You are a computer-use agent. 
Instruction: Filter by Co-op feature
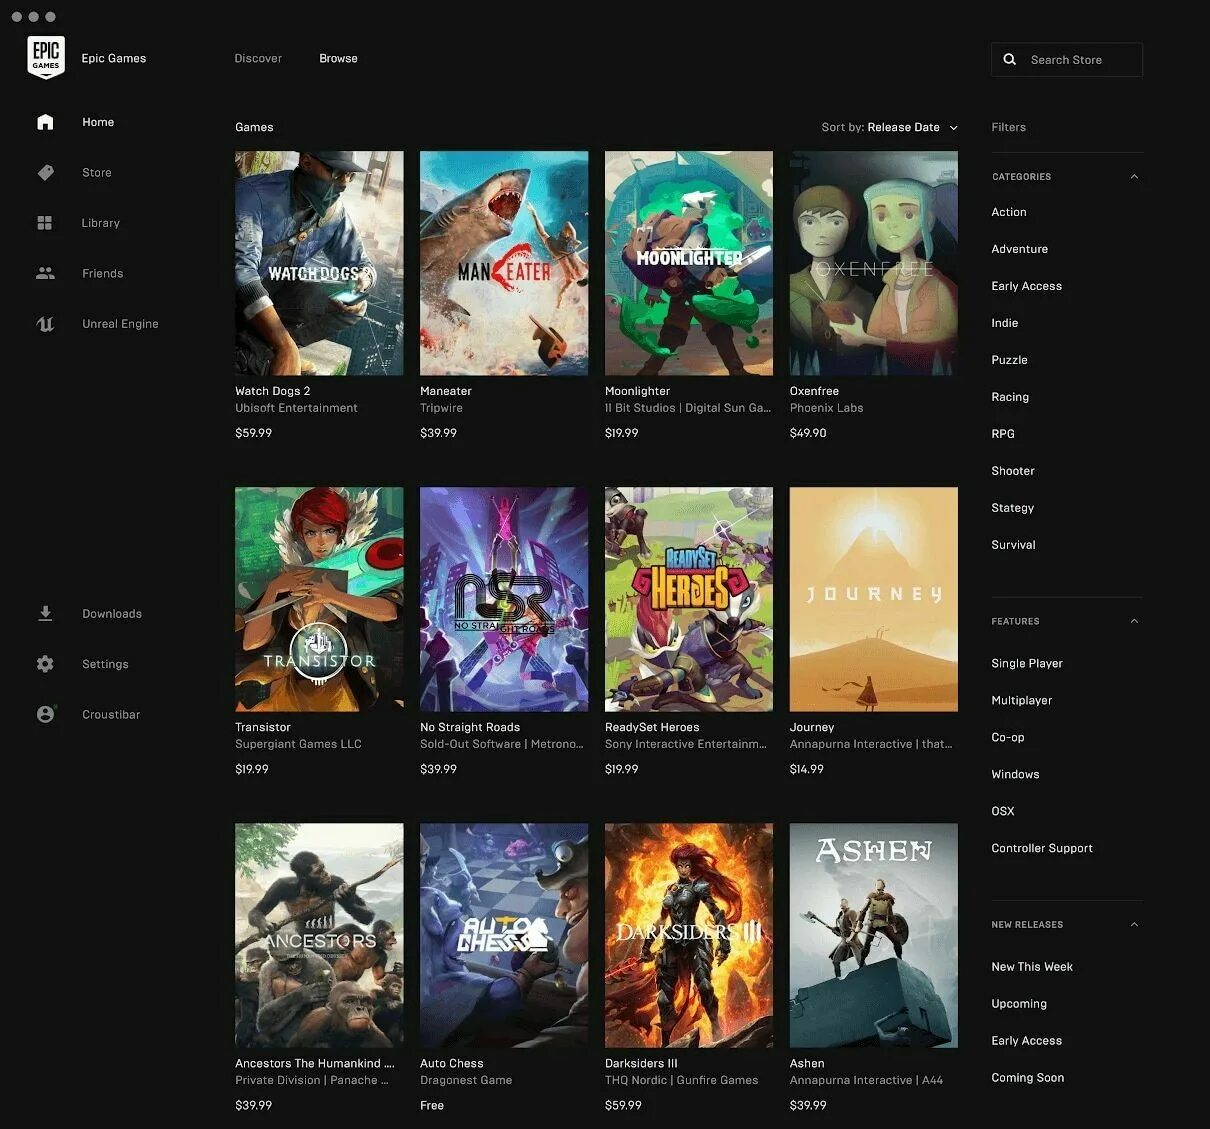click(x=1008, y=738)
